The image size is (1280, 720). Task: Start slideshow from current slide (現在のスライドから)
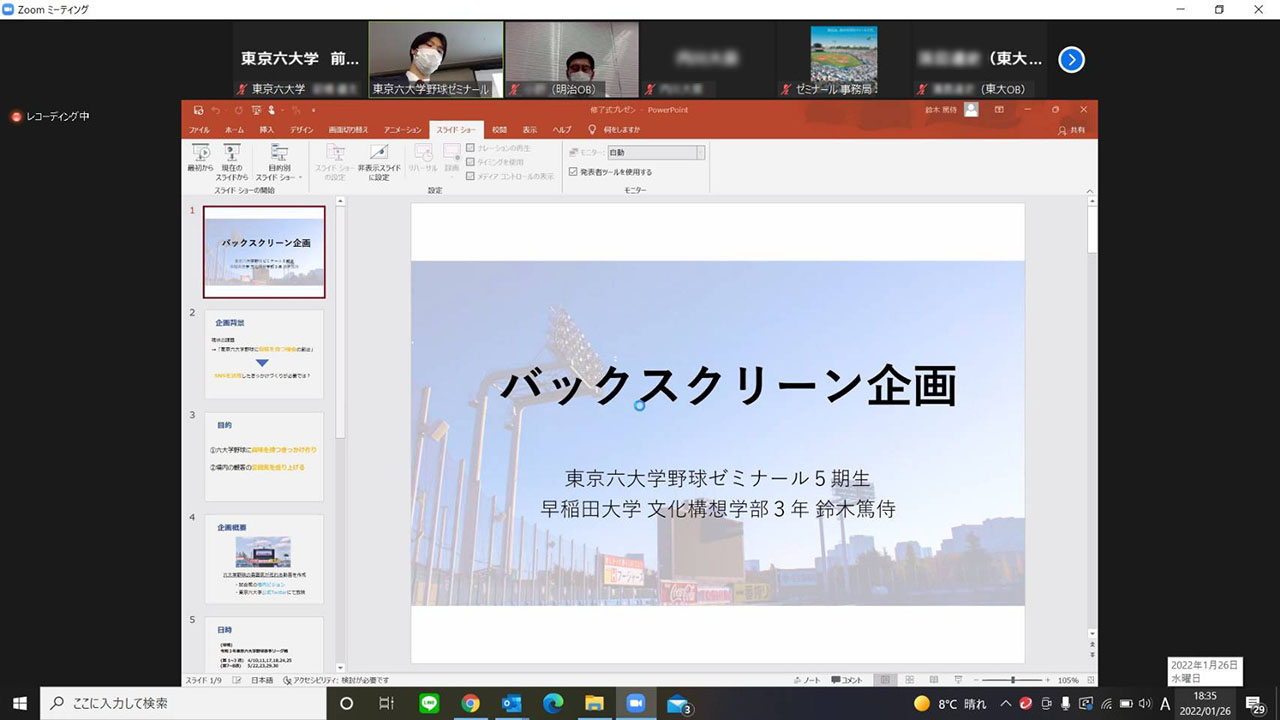232,160
